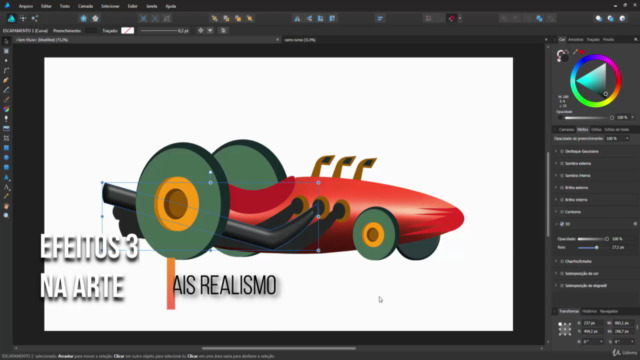The height and width of the screenshot is (360, 640).
Task: Open the Camada menu
Action: coord(85,6)
